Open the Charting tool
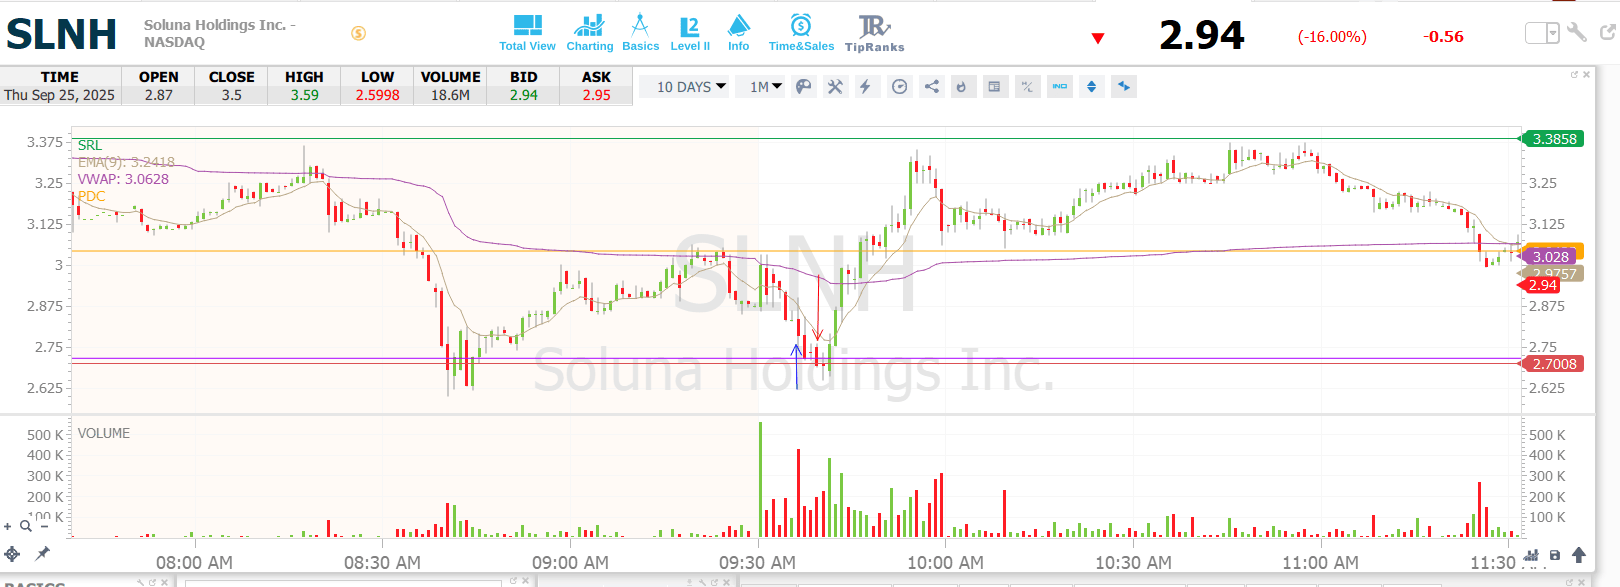Screen dimensions: 1620x587 coord(590,33)
